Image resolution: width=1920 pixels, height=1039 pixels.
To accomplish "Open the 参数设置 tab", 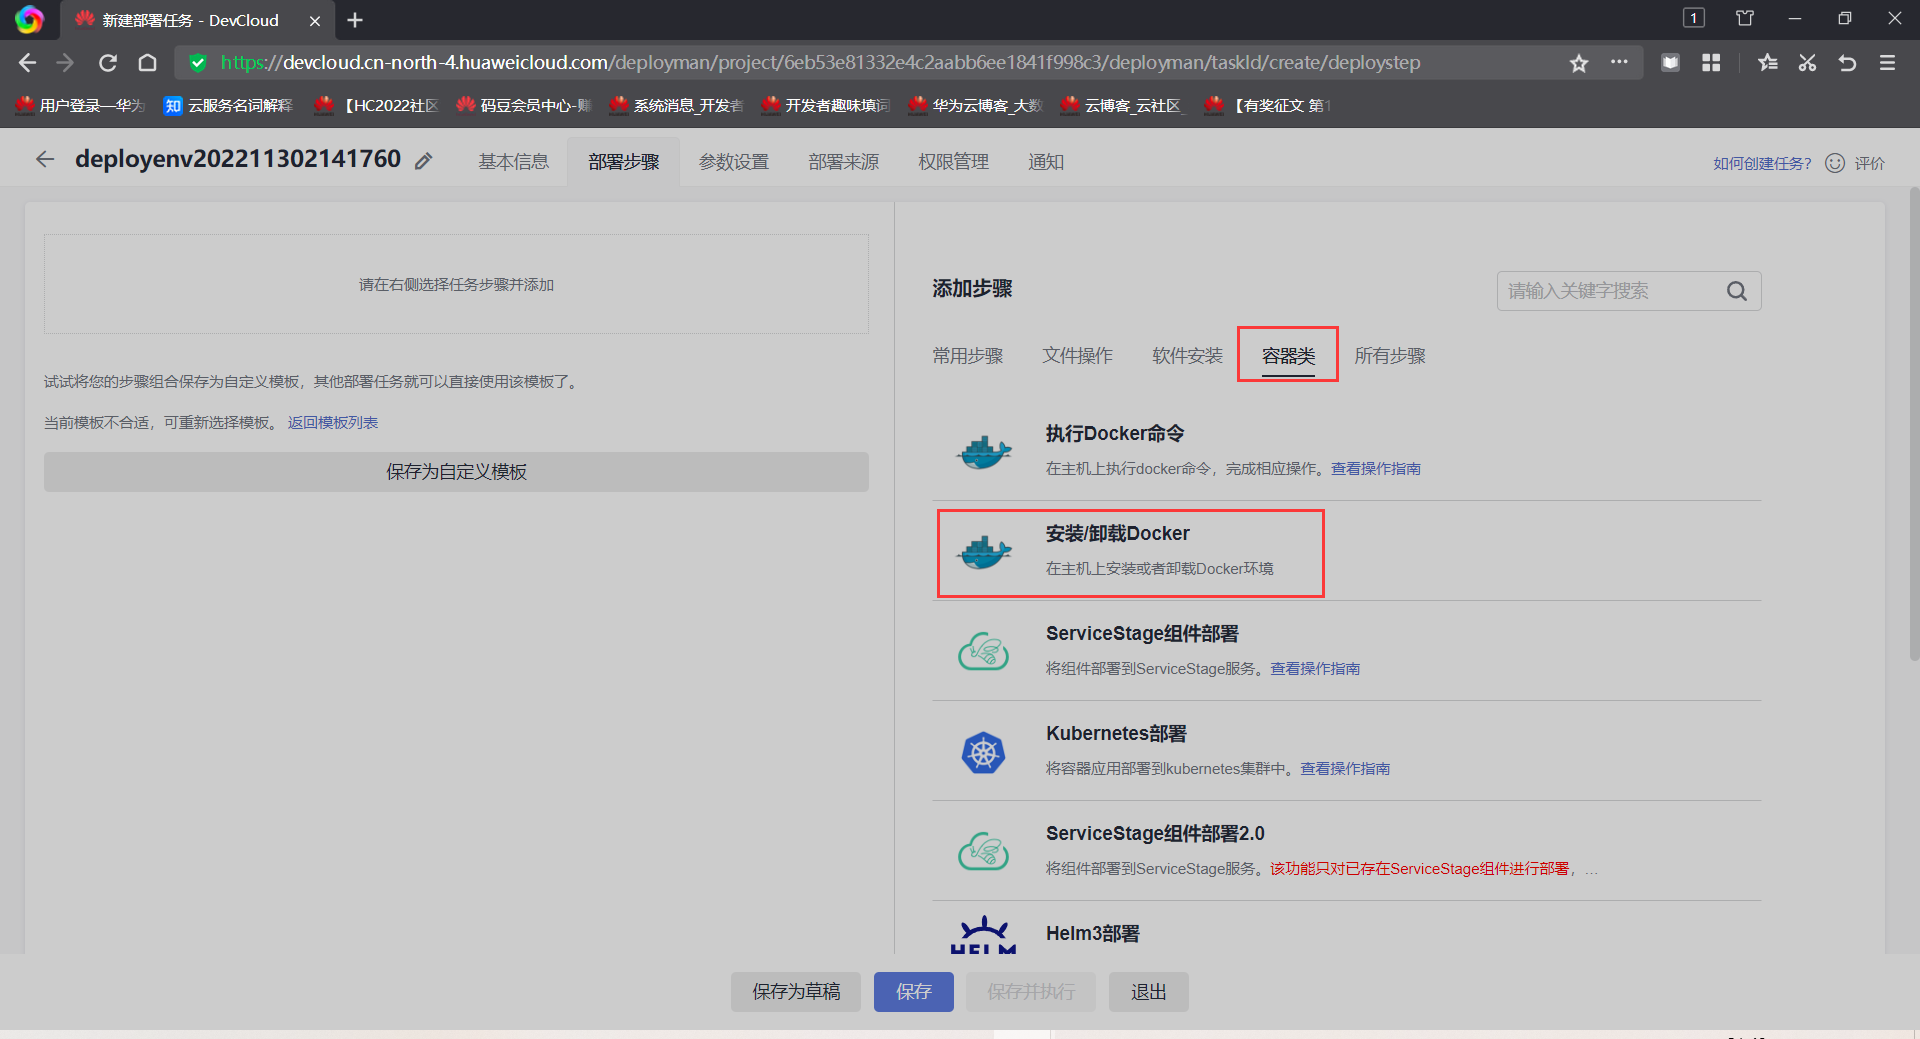I will pos(734,162).
